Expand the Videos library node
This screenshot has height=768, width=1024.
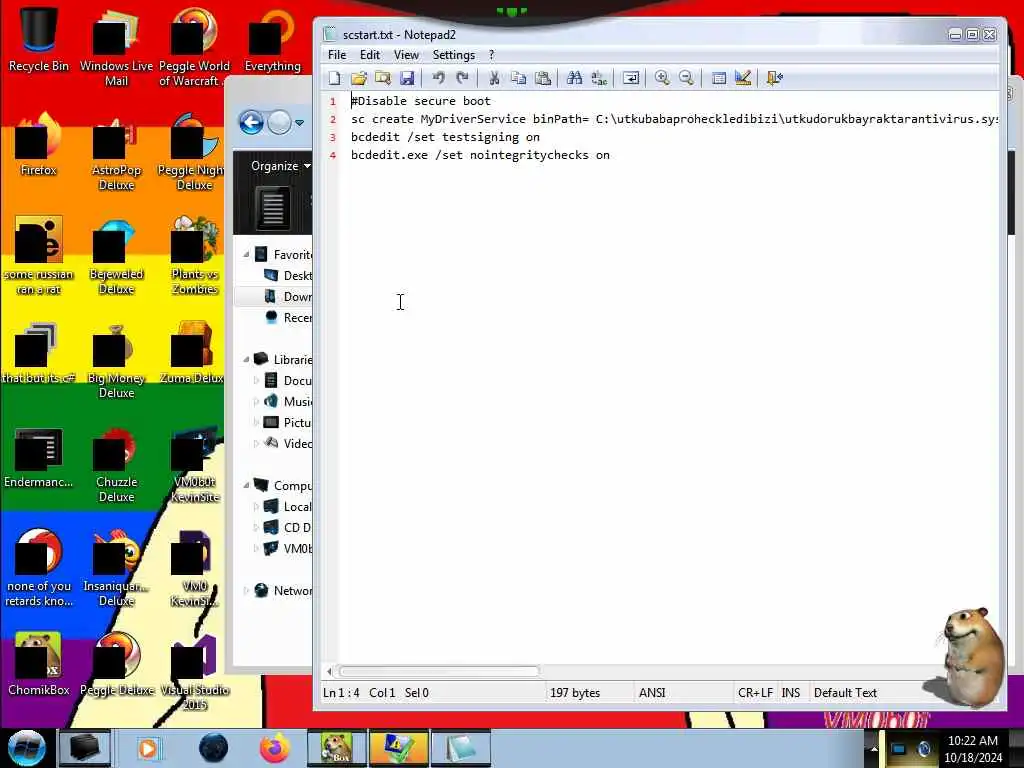[256, 443]
